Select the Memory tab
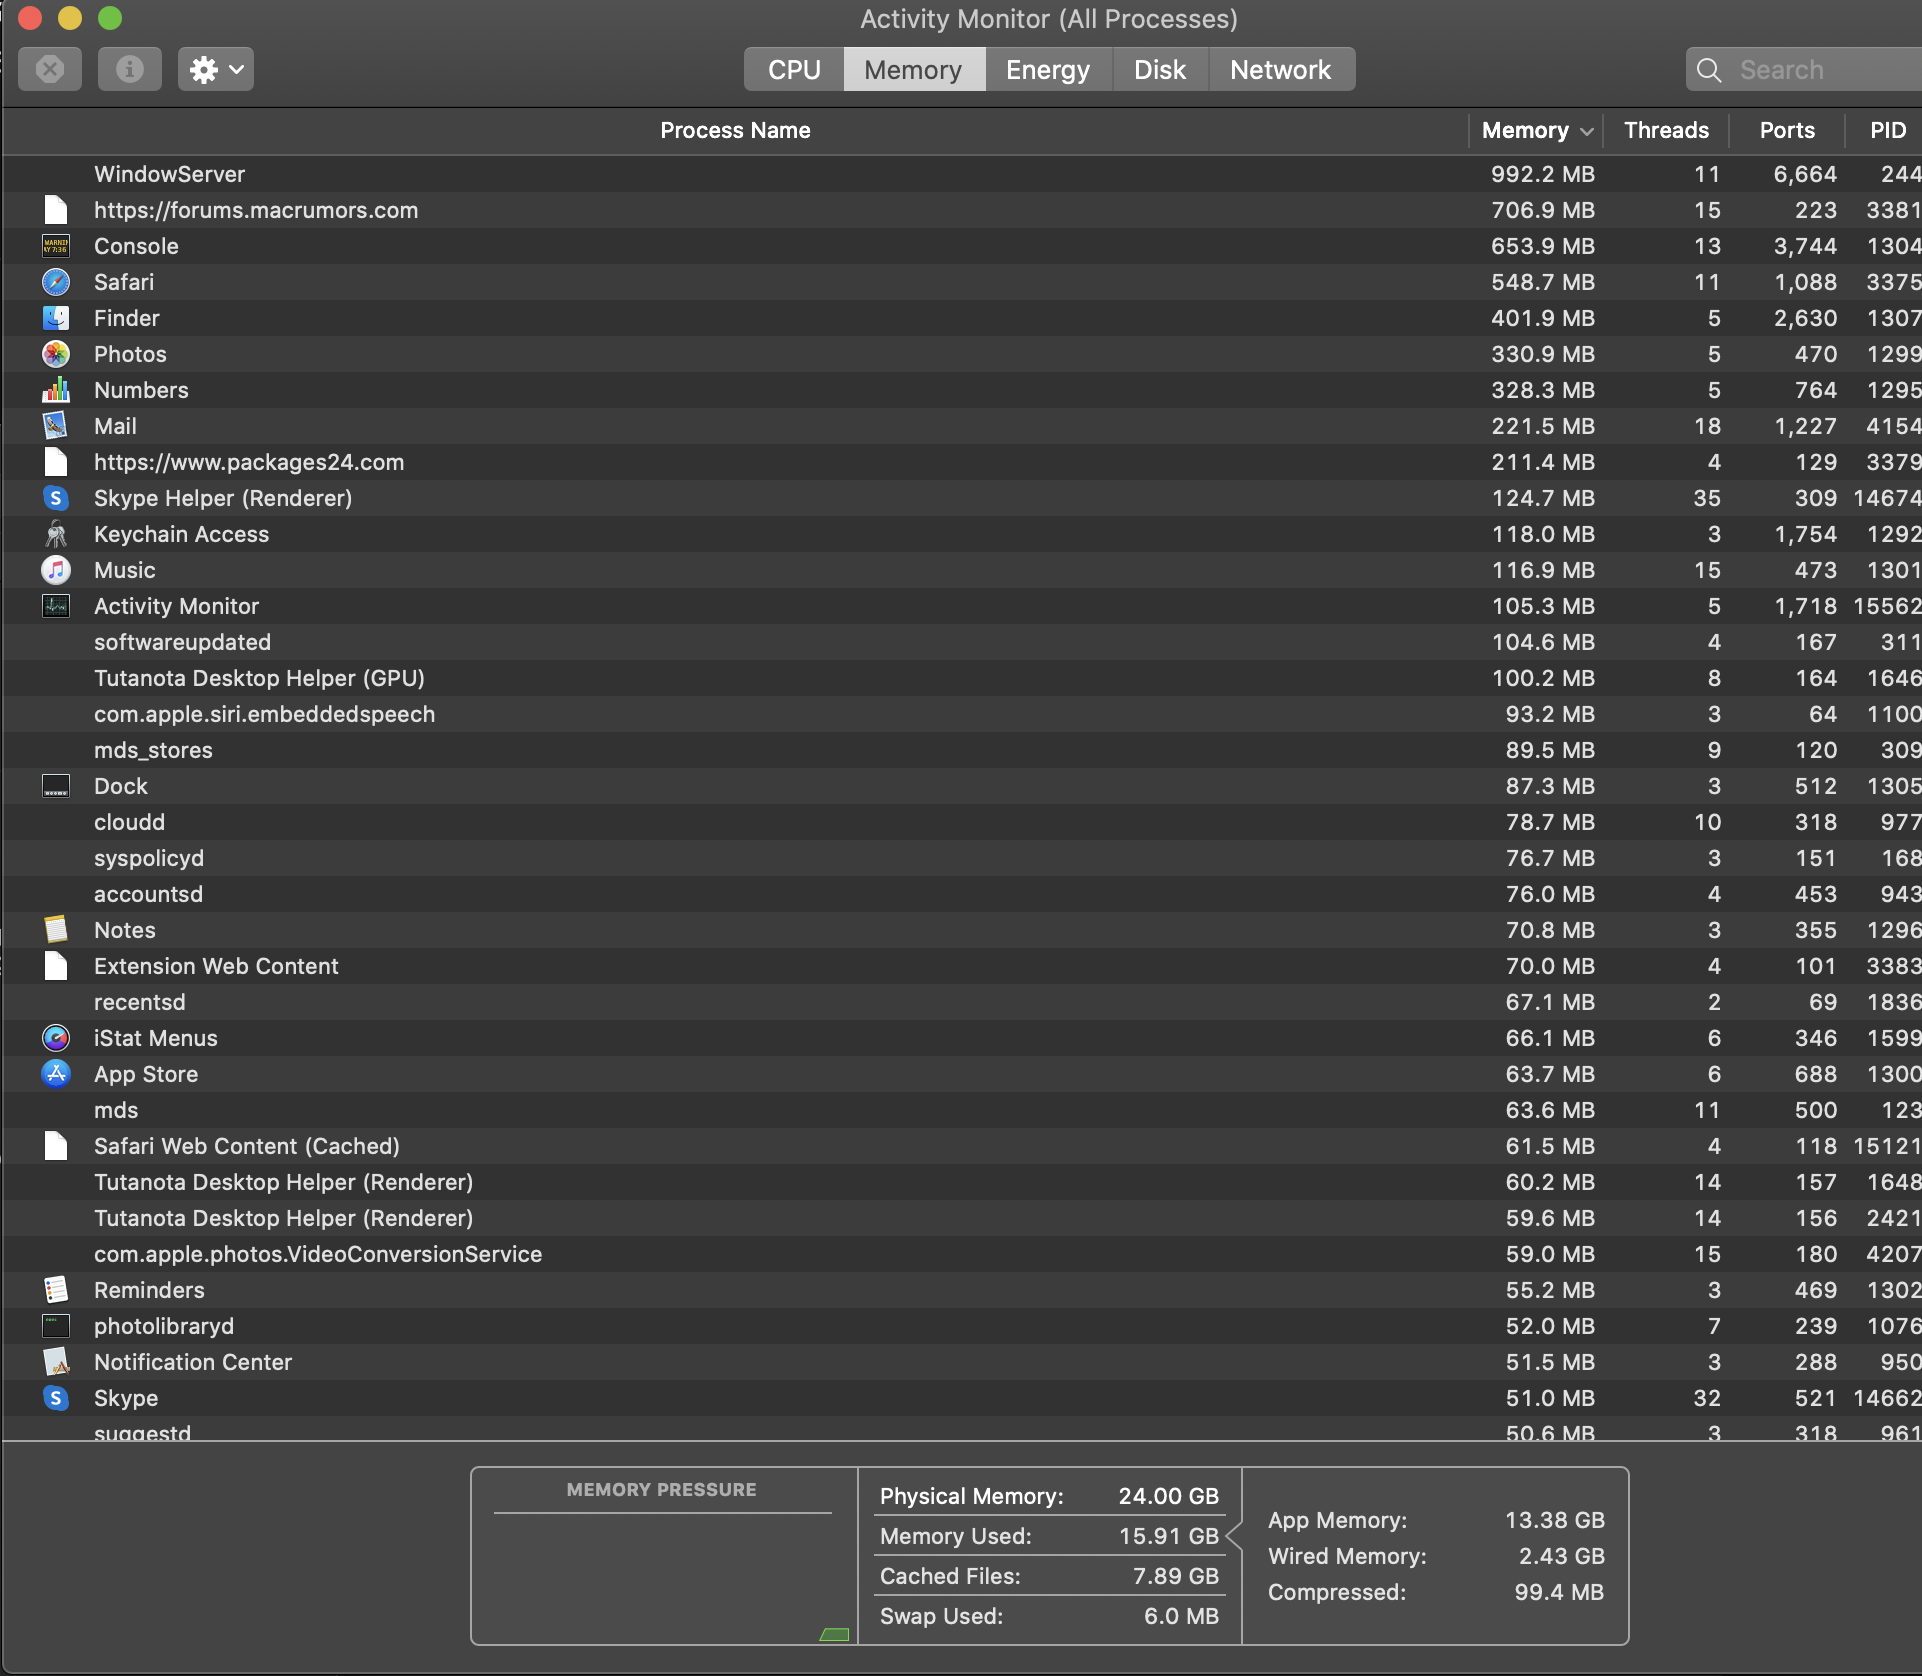The width and height of the screenshot is (1922, 1676). 914,69
